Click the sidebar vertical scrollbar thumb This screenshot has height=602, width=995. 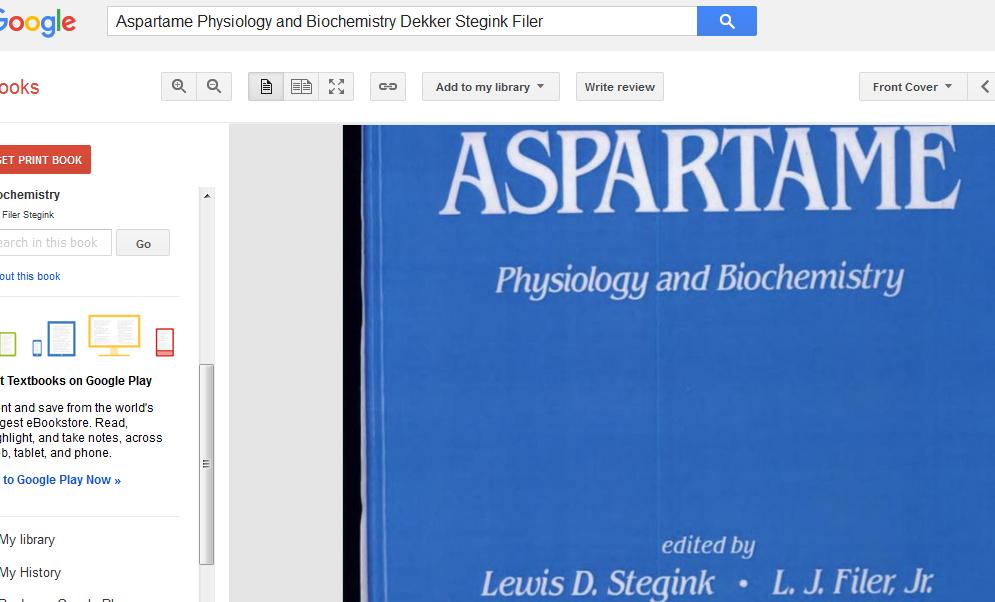click(x=206, y=464)
